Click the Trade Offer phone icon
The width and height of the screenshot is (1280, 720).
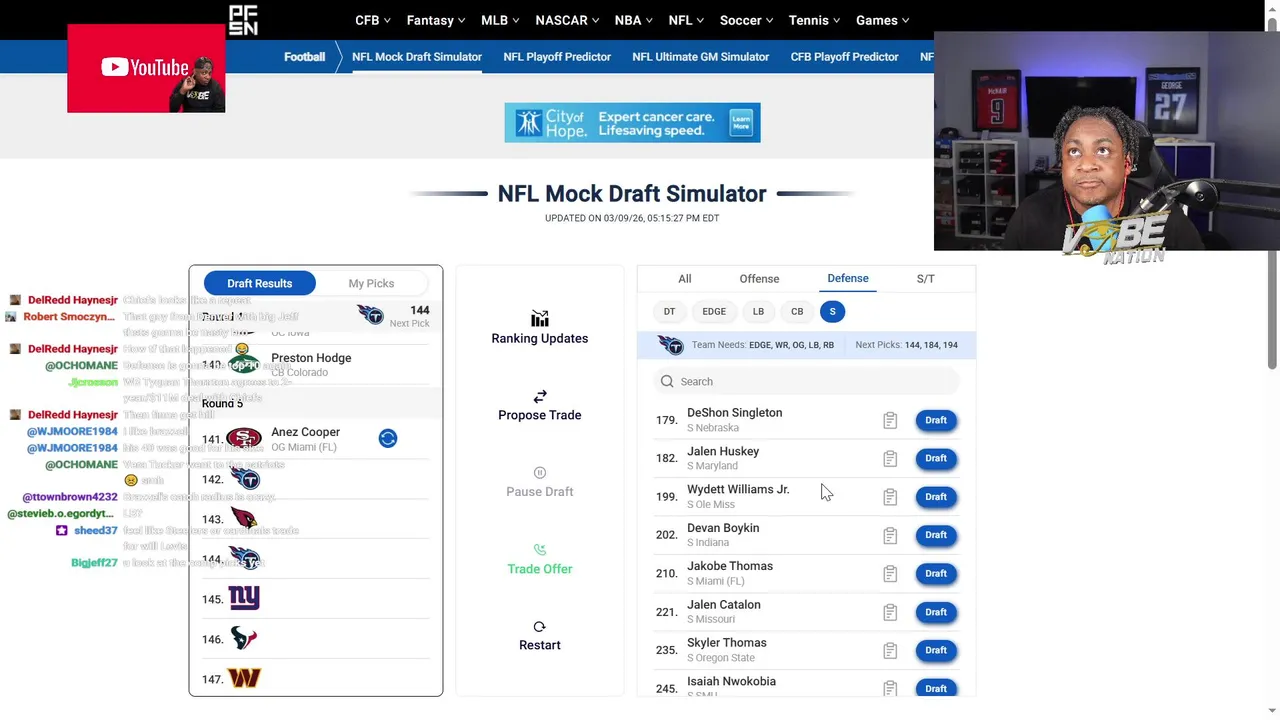point(540,550)
